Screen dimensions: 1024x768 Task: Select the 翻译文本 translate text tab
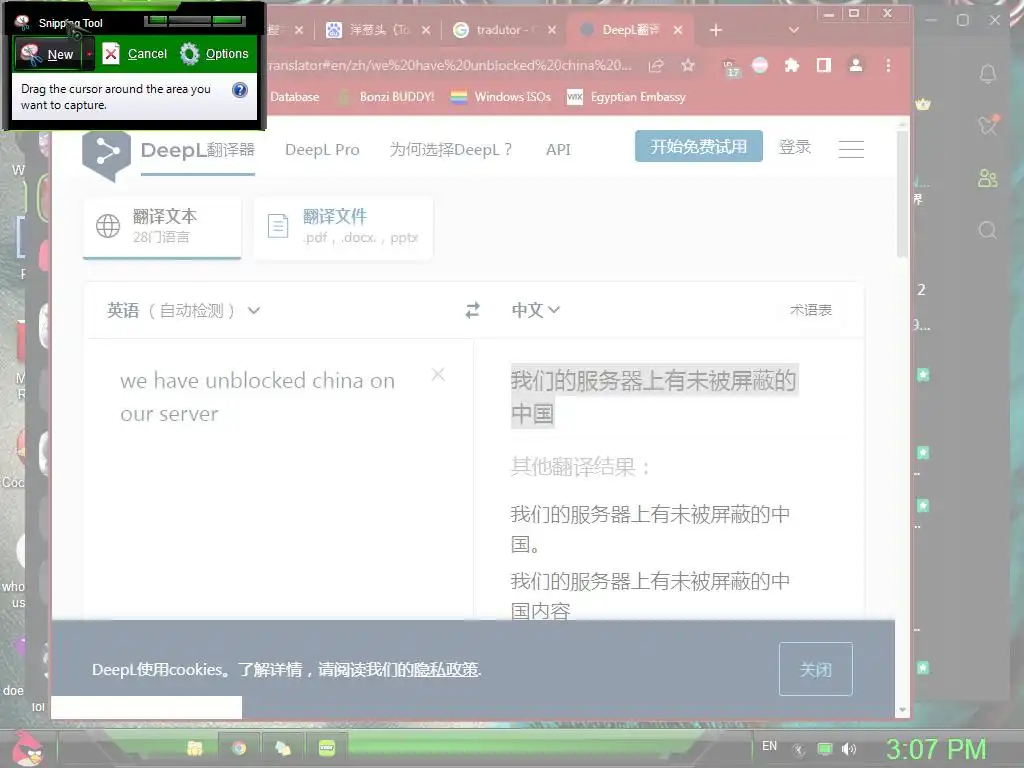tap(162, 226)
